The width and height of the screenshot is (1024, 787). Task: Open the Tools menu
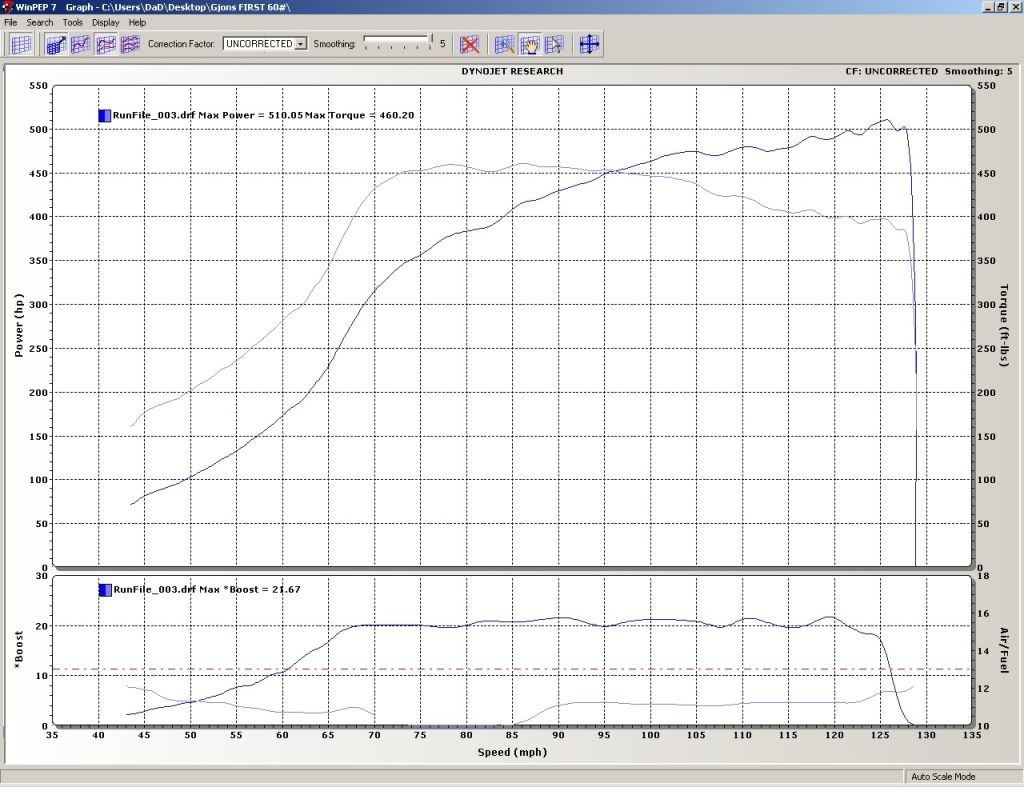(x=72, y=22)
